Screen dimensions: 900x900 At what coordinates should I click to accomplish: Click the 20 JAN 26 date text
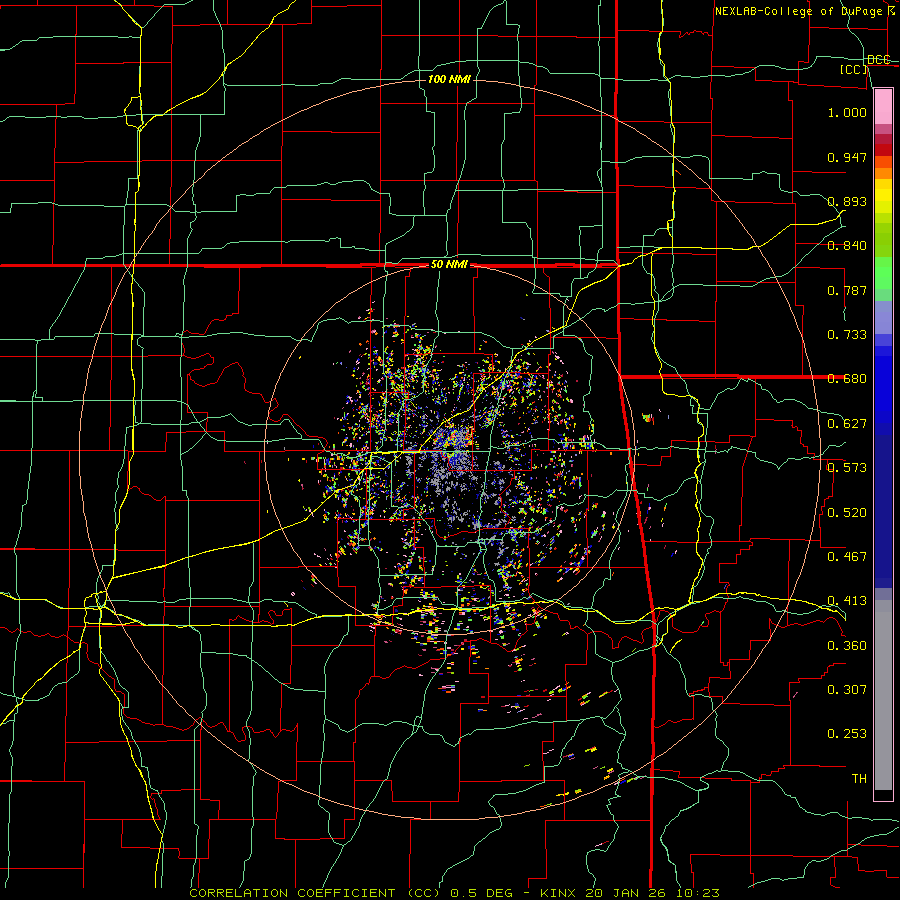(x=626, y=893)
